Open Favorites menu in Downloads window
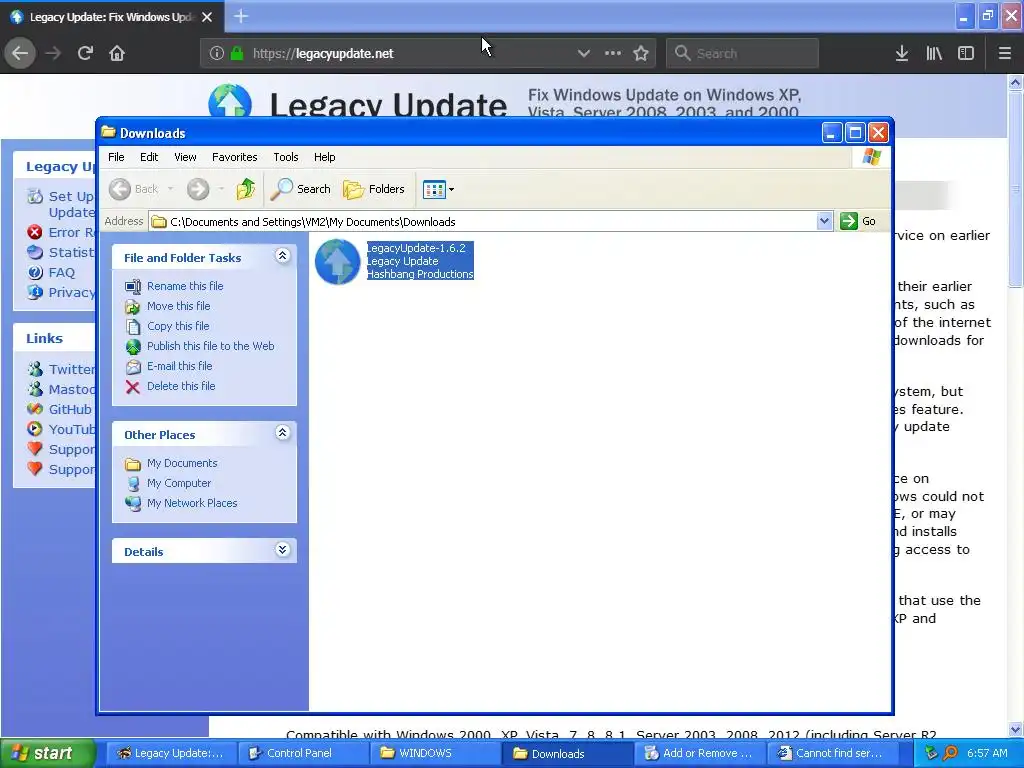 point(234,157)
